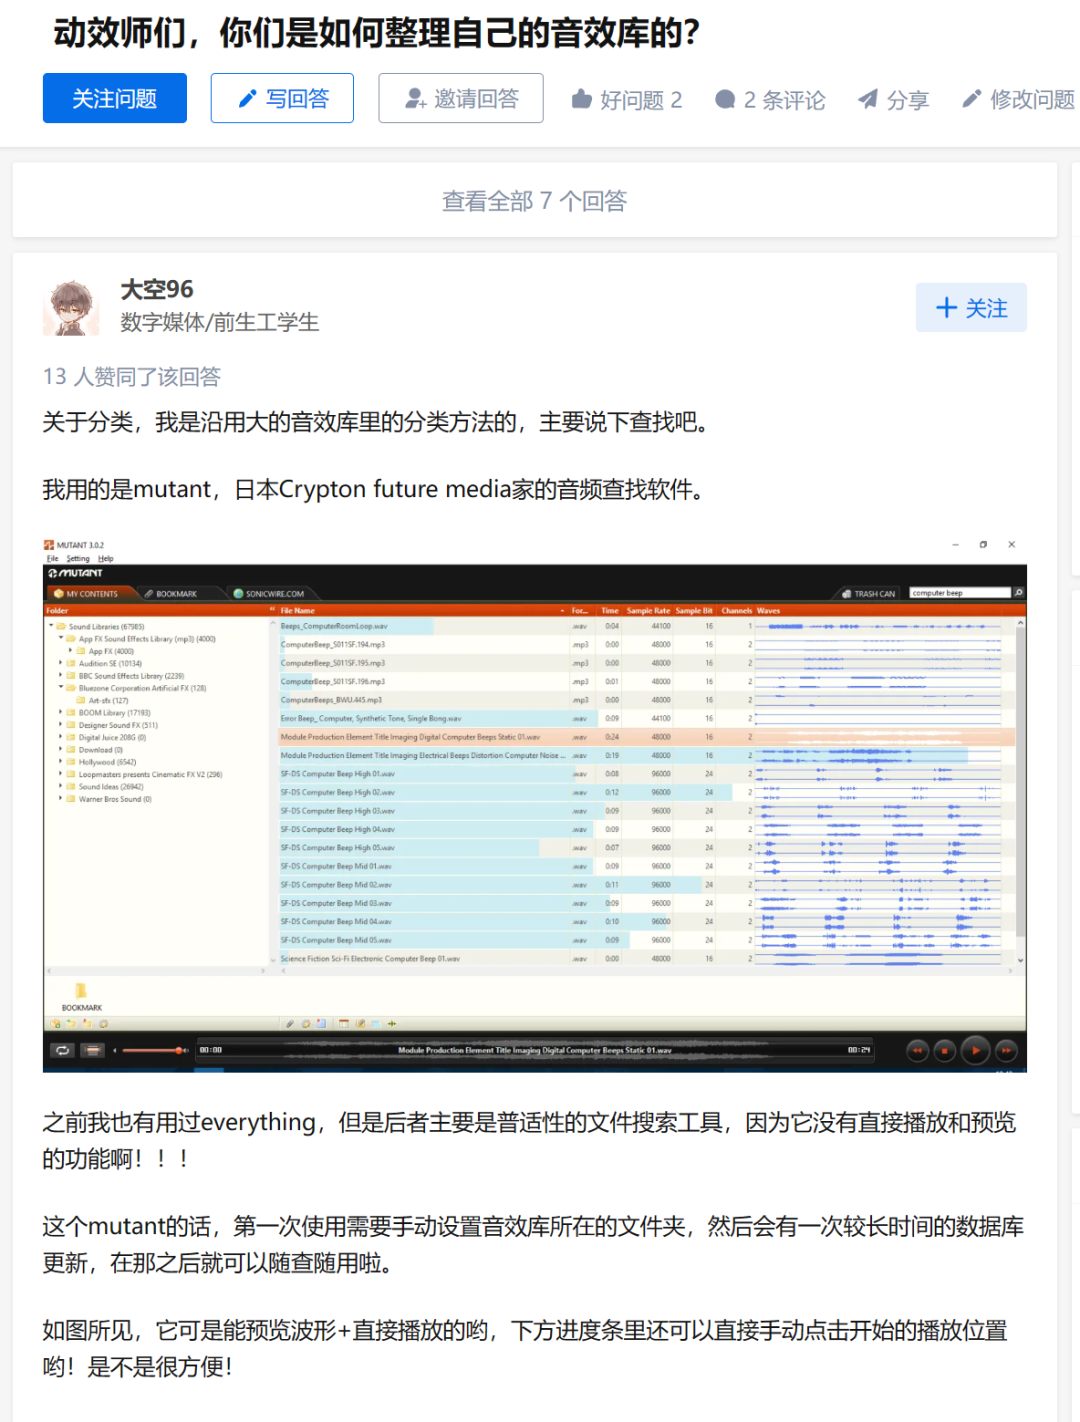Sort by the Time column header

pos(610,610)
